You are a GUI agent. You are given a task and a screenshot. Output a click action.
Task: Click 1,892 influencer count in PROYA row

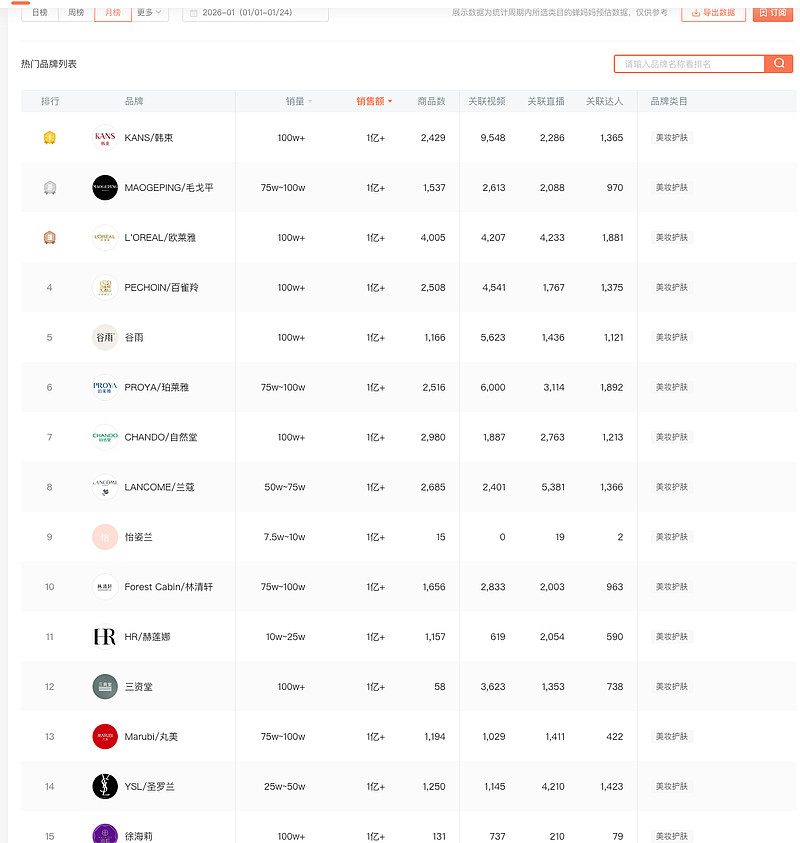click(x=612, y=387)
